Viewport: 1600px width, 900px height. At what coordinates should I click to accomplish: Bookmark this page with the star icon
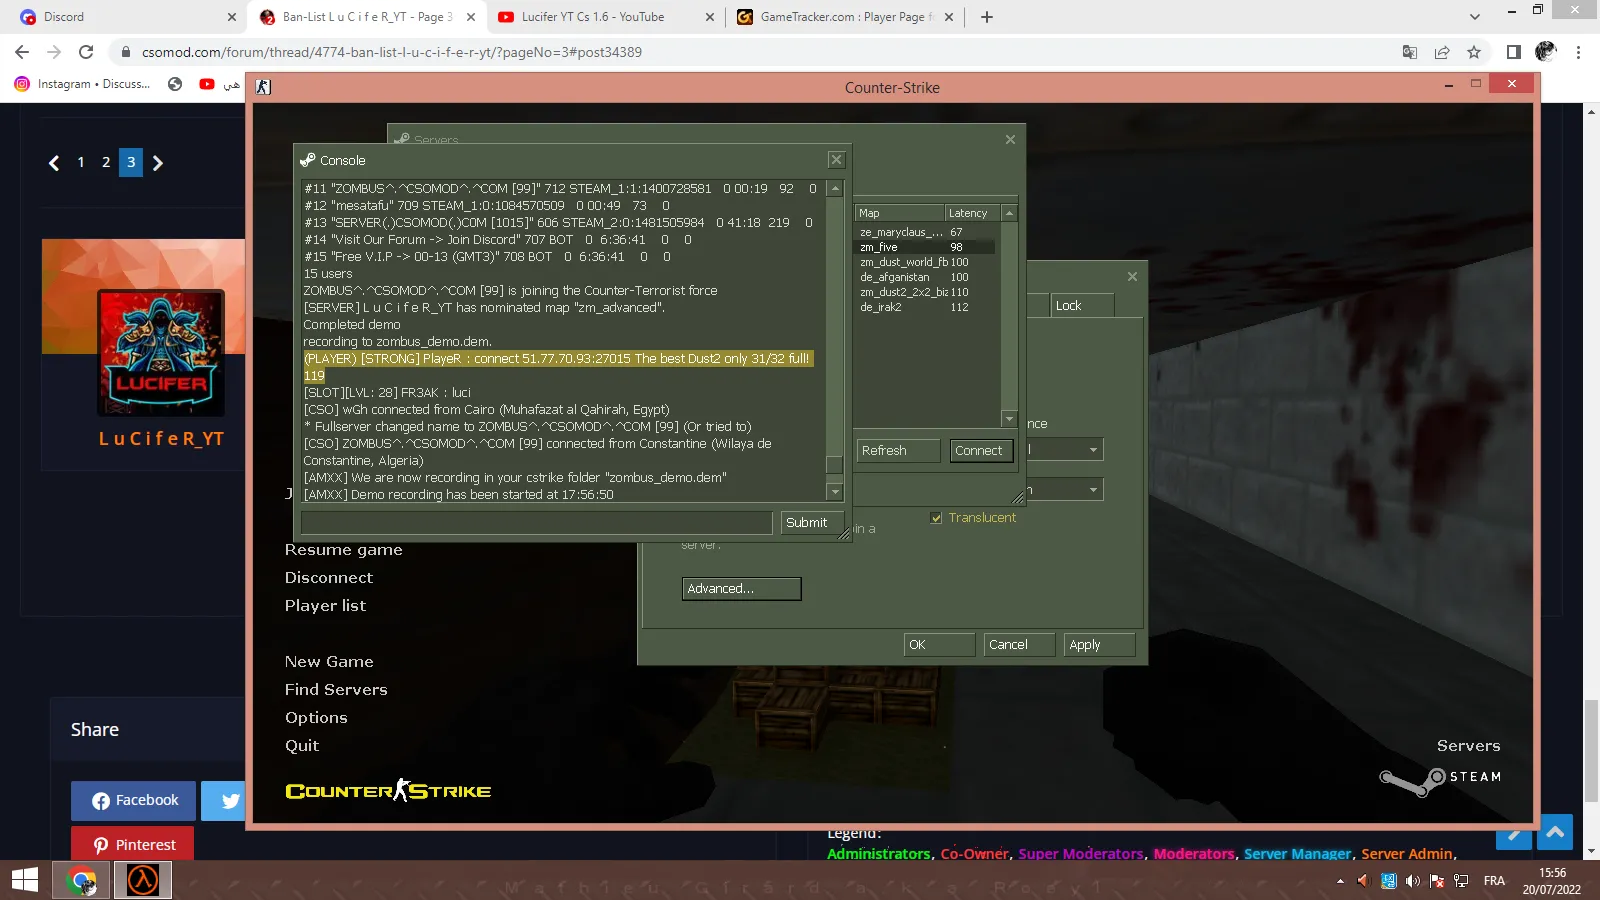tap(1473, 52)
